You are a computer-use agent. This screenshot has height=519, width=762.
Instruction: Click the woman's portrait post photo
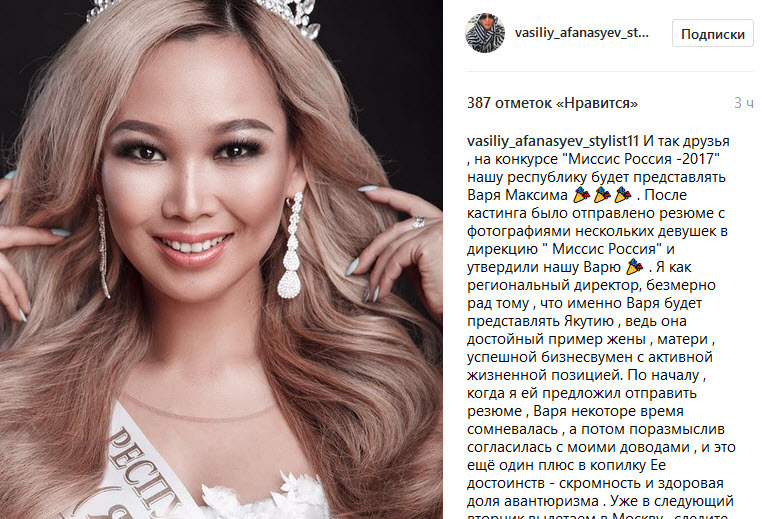[x=221, y=260]
